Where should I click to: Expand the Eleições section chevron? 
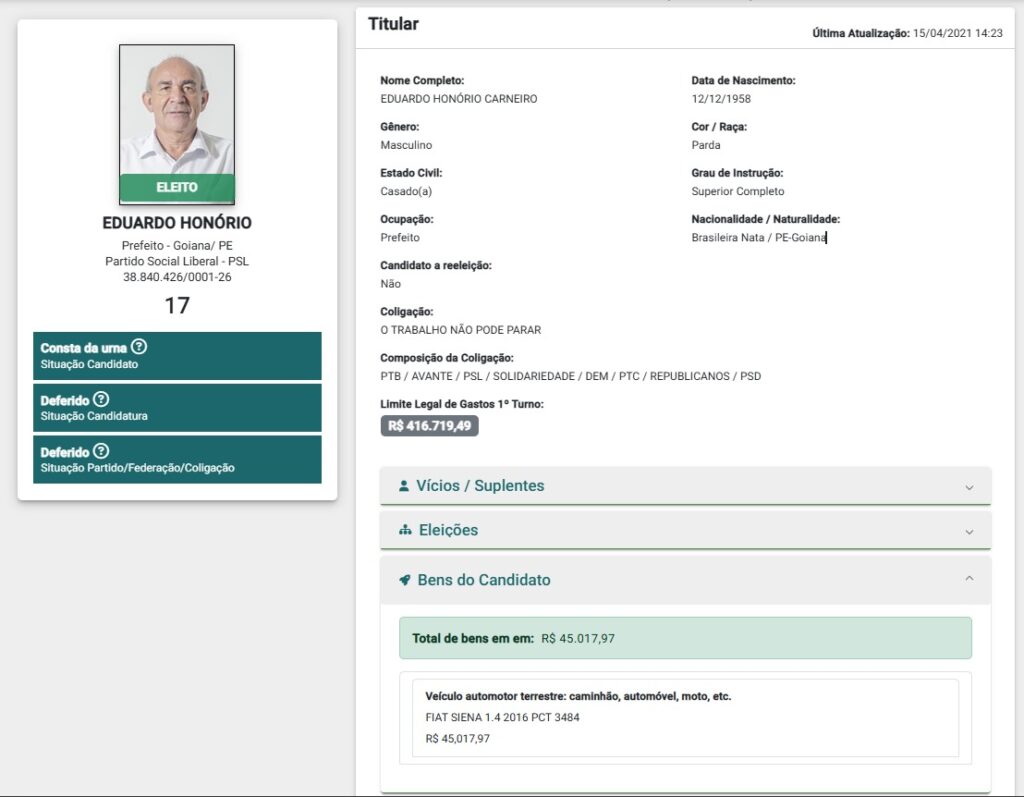point(969,532)
